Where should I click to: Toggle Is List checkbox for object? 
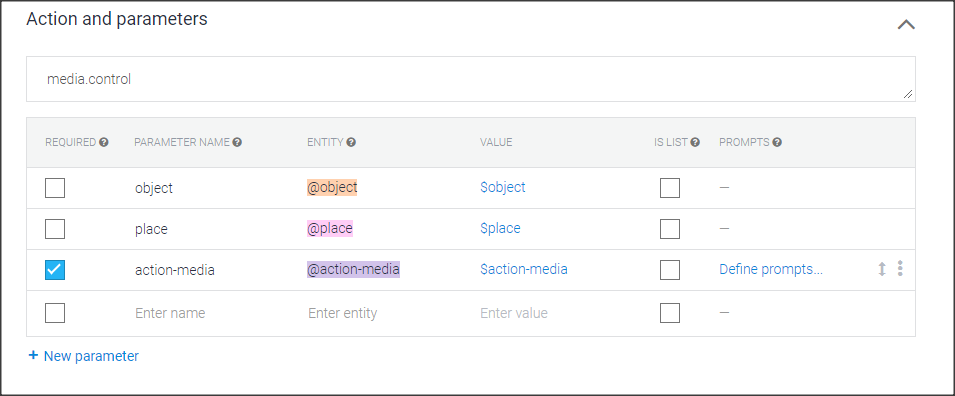(x=670, y=188)
